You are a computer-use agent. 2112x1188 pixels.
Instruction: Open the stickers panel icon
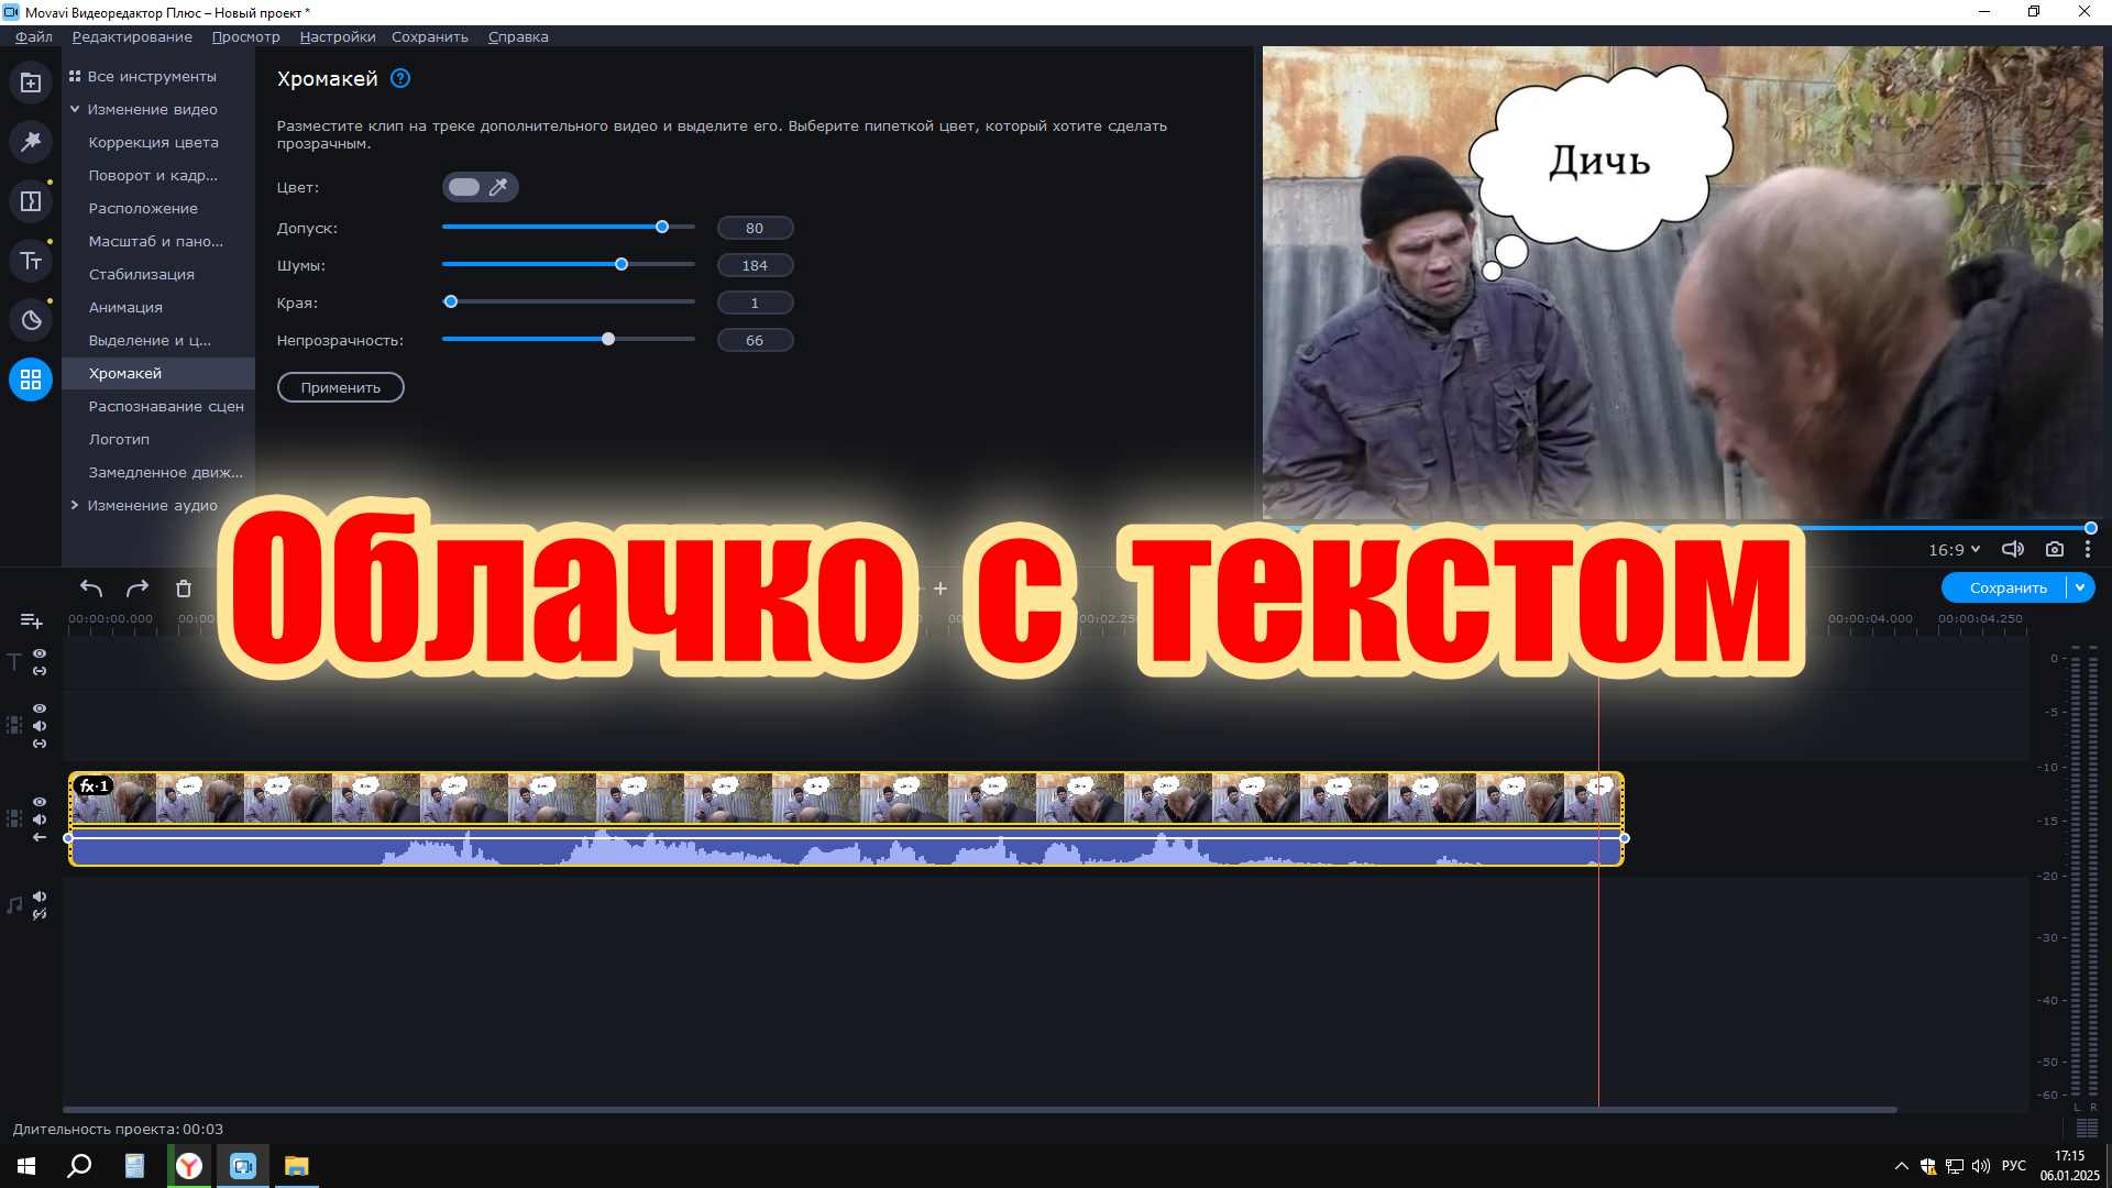(x=30, y=320)
